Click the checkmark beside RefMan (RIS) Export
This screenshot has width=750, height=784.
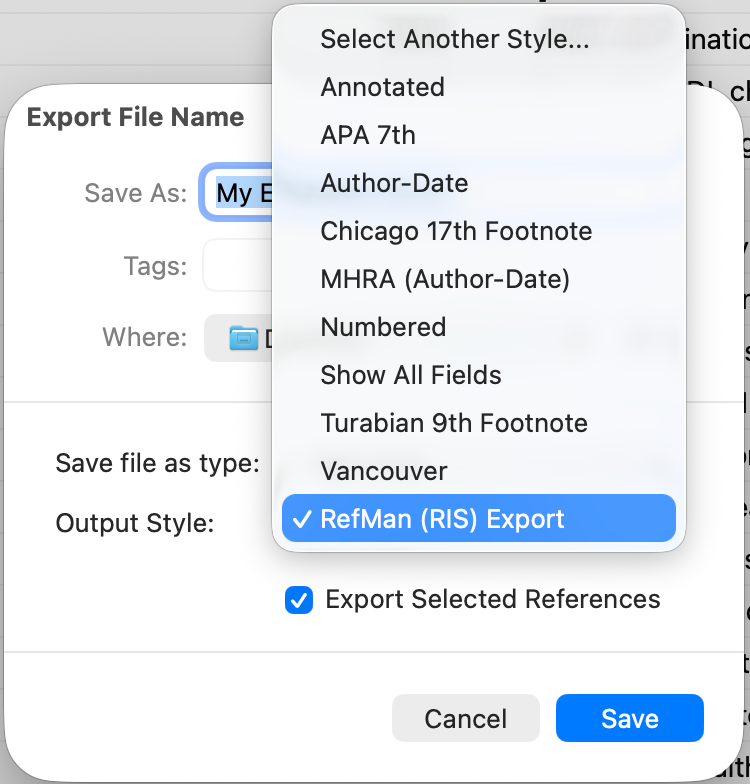tap(302, 519)
